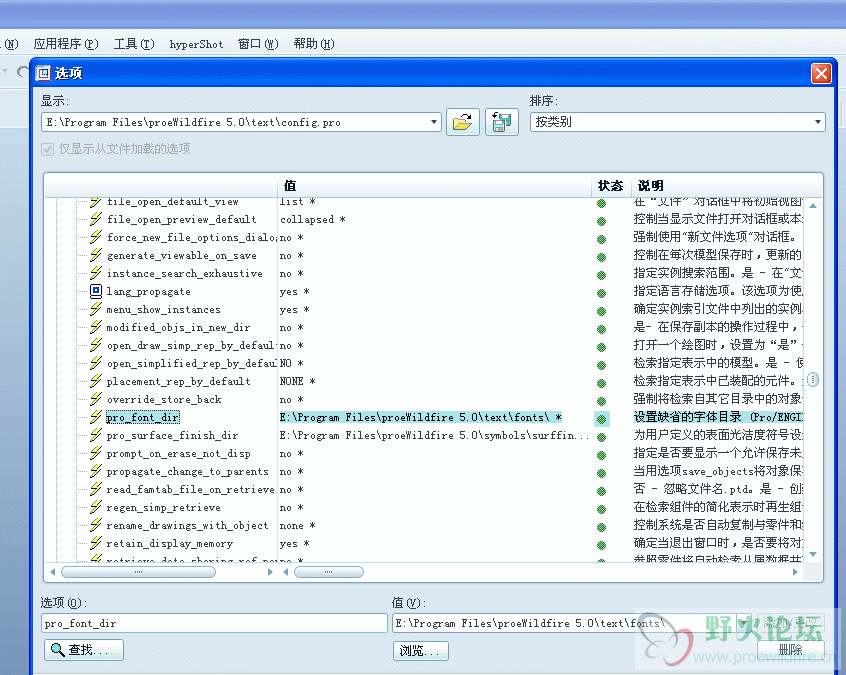
Task: Click the 删除 delete button
Action: coord(790,650)
